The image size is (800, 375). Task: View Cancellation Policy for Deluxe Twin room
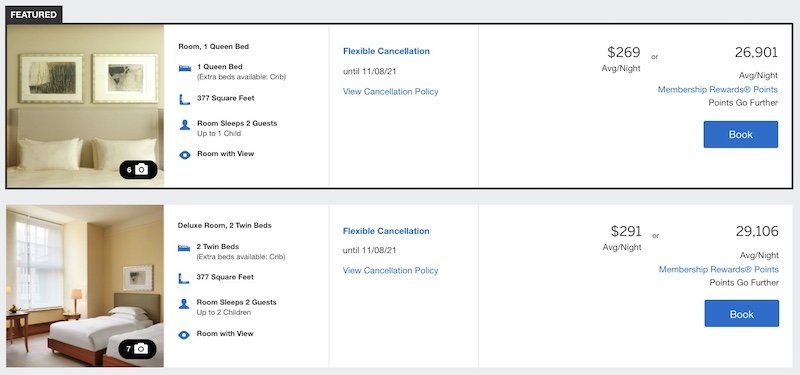pyautogui.click(x=390, y=271)
